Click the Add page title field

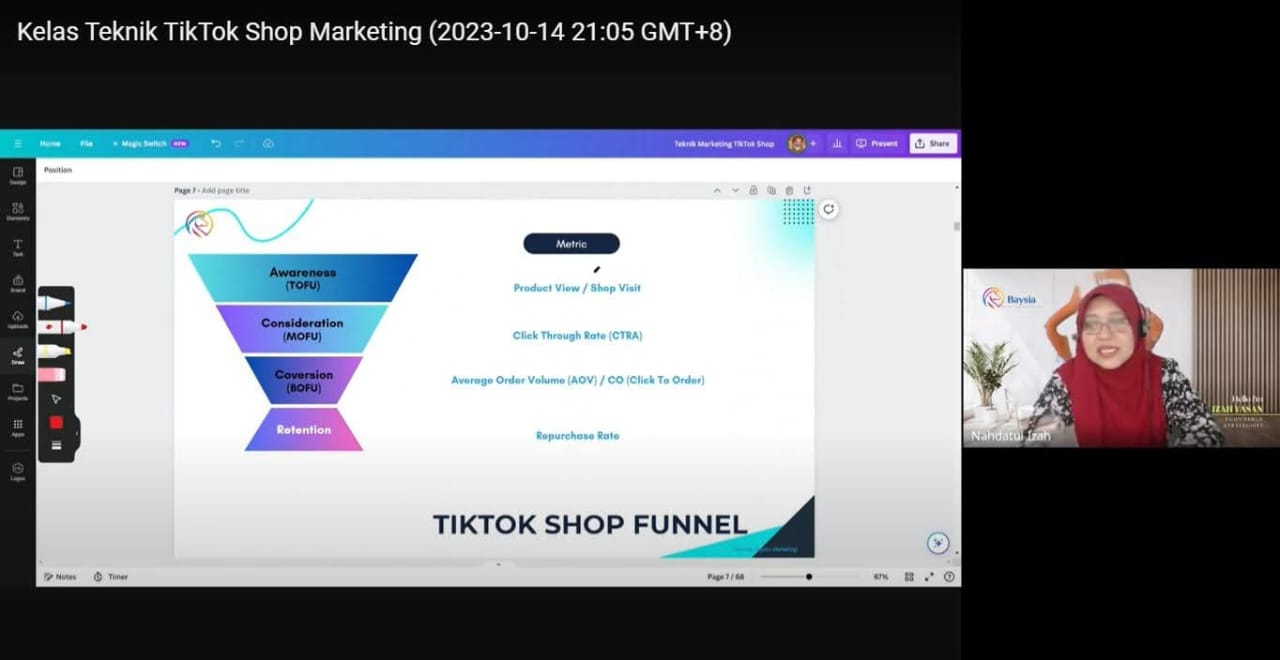[x=225, y=190]
